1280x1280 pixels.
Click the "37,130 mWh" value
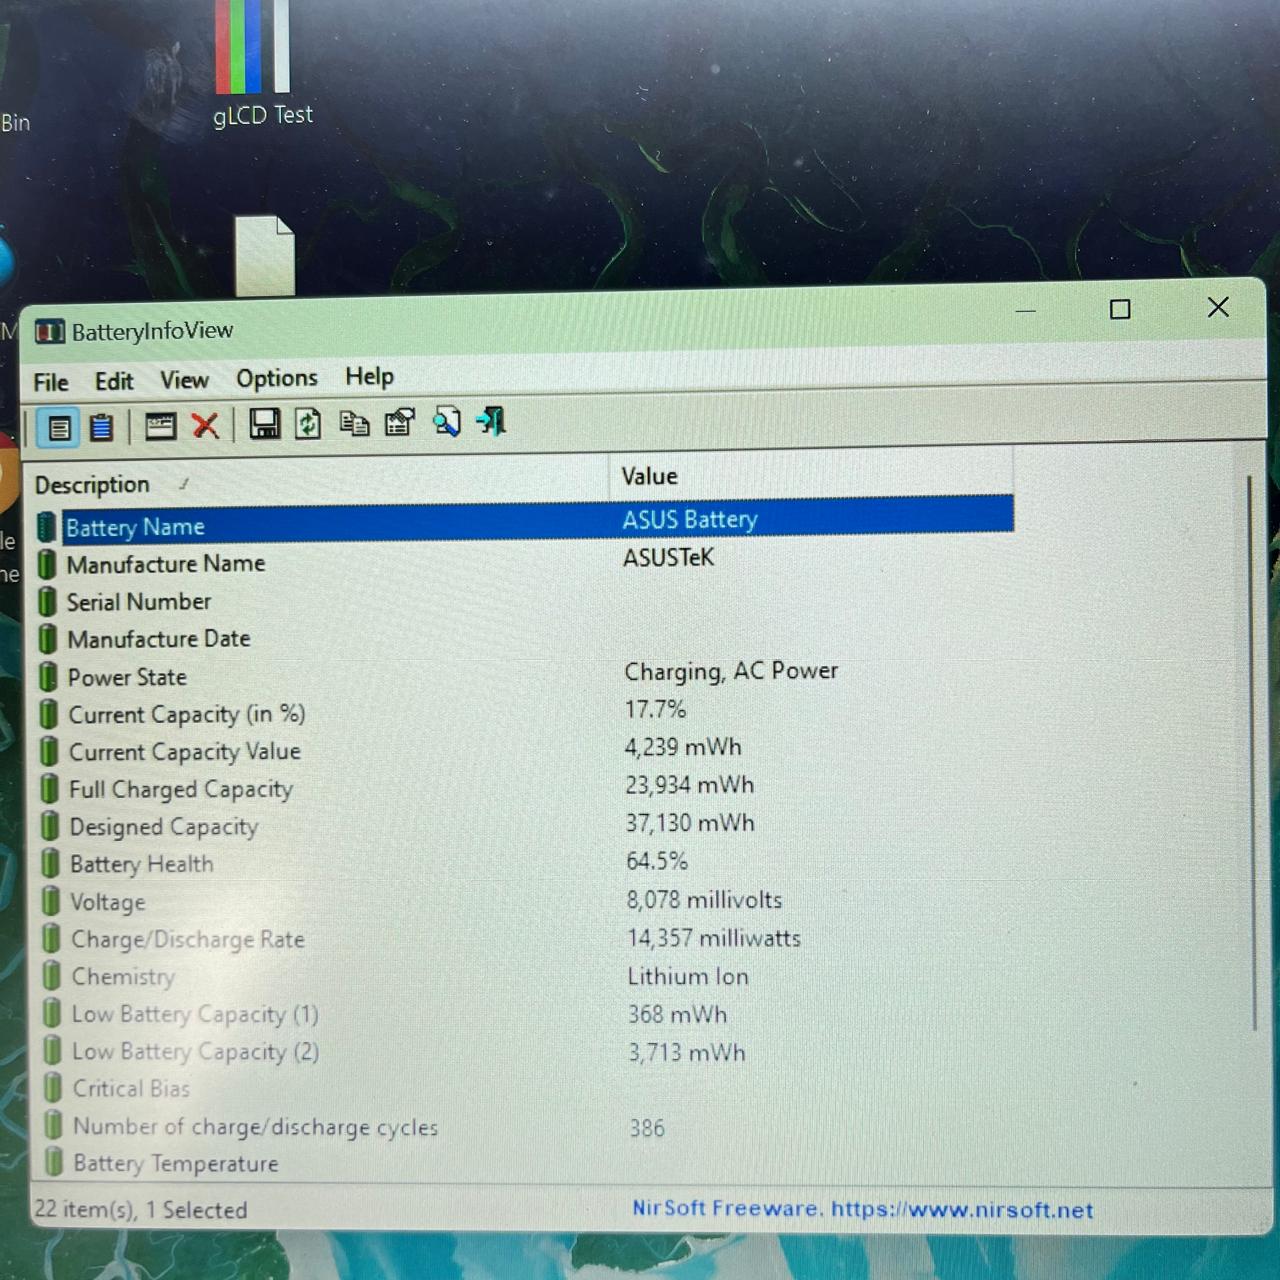point(690,823)
